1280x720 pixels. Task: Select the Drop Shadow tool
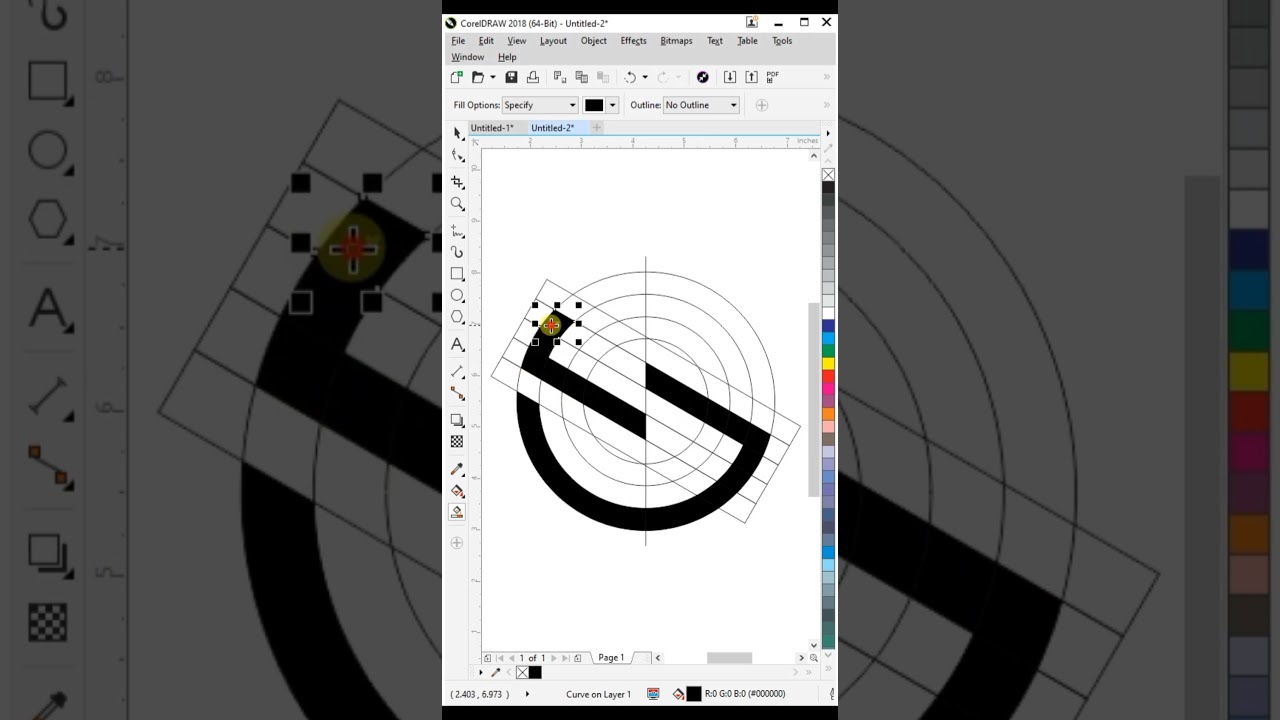click(x=457, y=420)
